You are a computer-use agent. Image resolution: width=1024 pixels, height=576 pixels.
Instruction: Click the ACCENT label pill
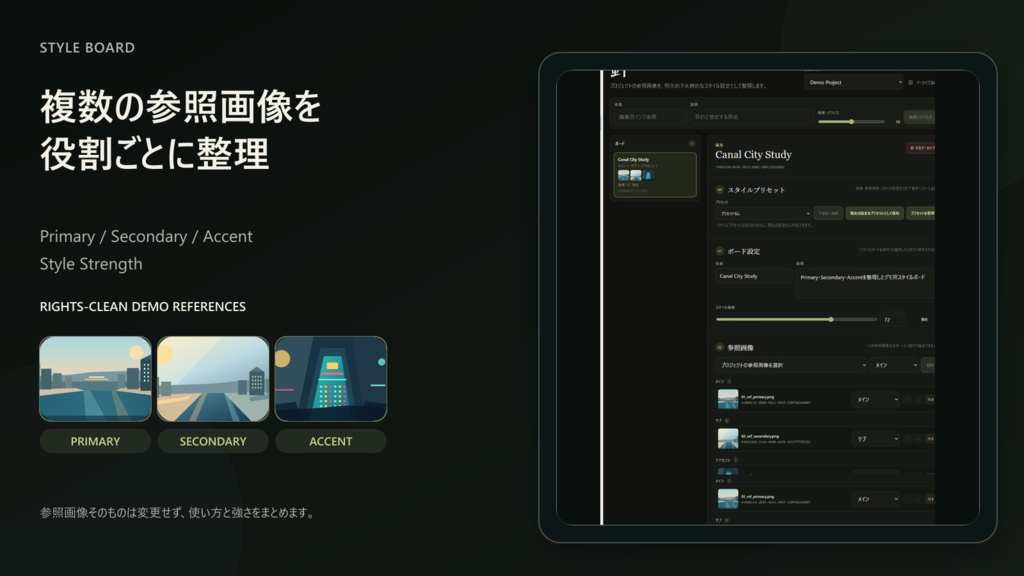[x=330, y=441]
